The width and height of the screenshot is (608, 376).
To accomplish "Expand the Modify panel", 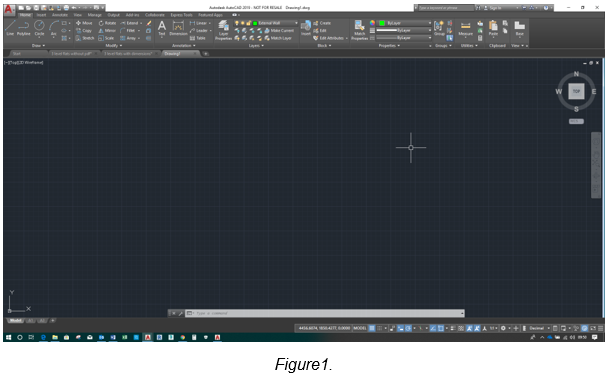I will click(114, 46).
